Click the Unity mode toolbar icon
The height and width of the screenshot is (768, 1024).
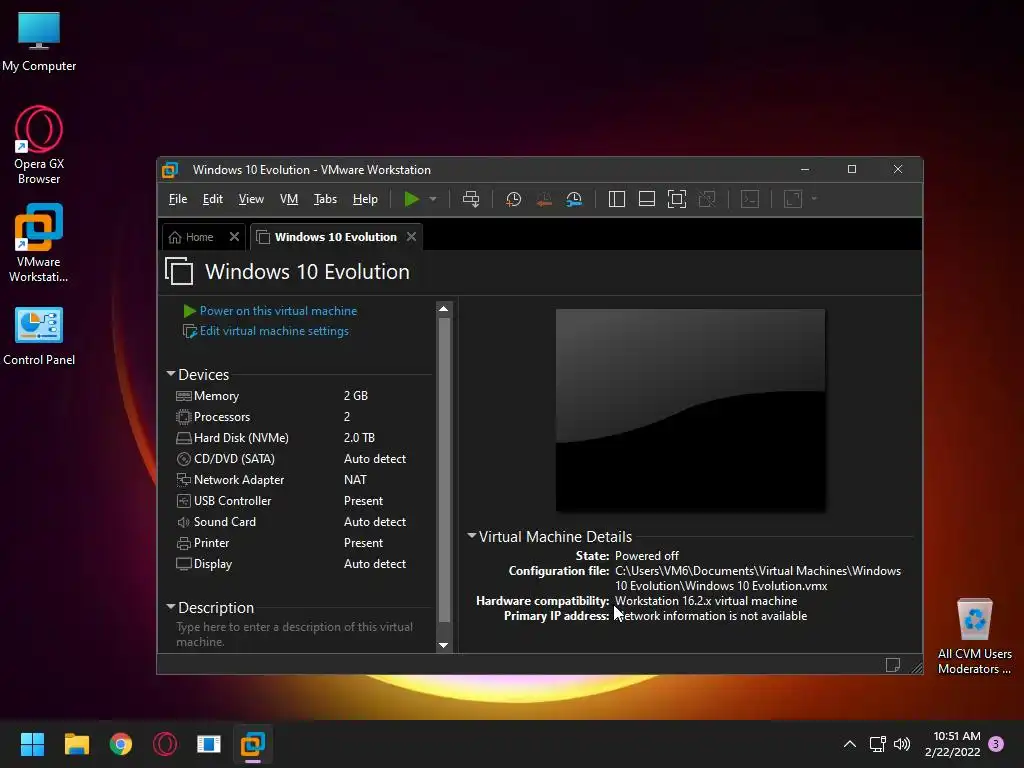click(707, 199)
